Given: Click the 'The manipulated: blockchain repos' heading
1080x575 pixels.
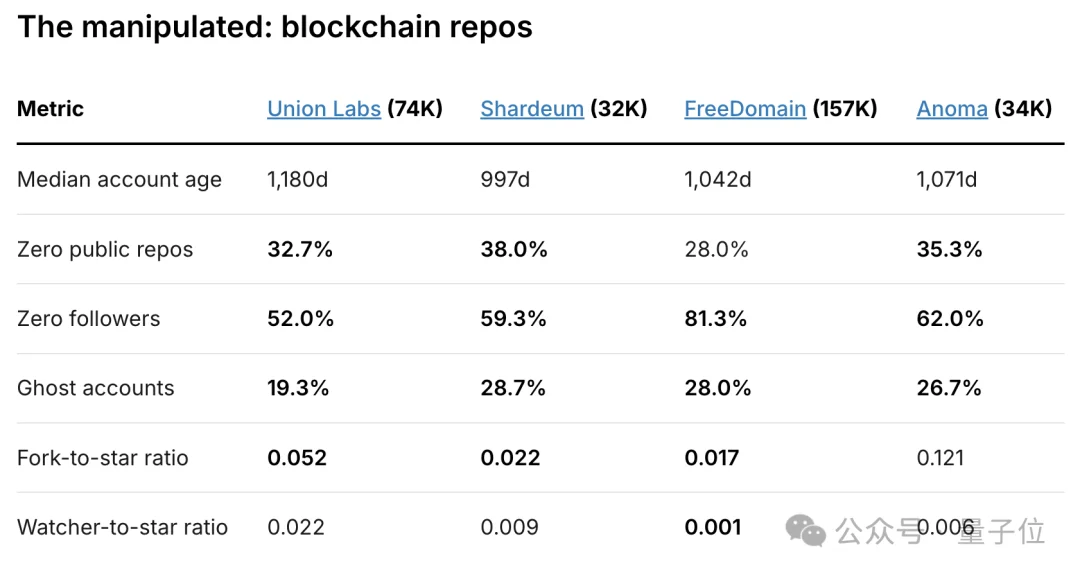Looking at the screenshot, I should click(x=275, y=27).
